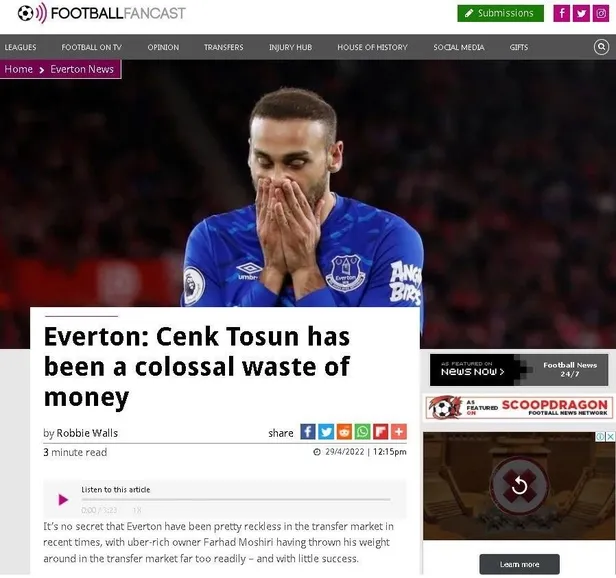616x578 pixels.
Task: Open the header Twitter page icon
Action: click(x=581, y=13)
